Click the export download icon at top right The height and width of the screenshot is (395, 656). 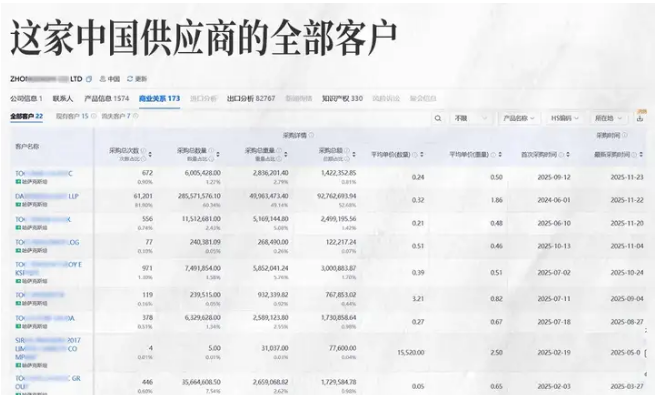point(640,118)
